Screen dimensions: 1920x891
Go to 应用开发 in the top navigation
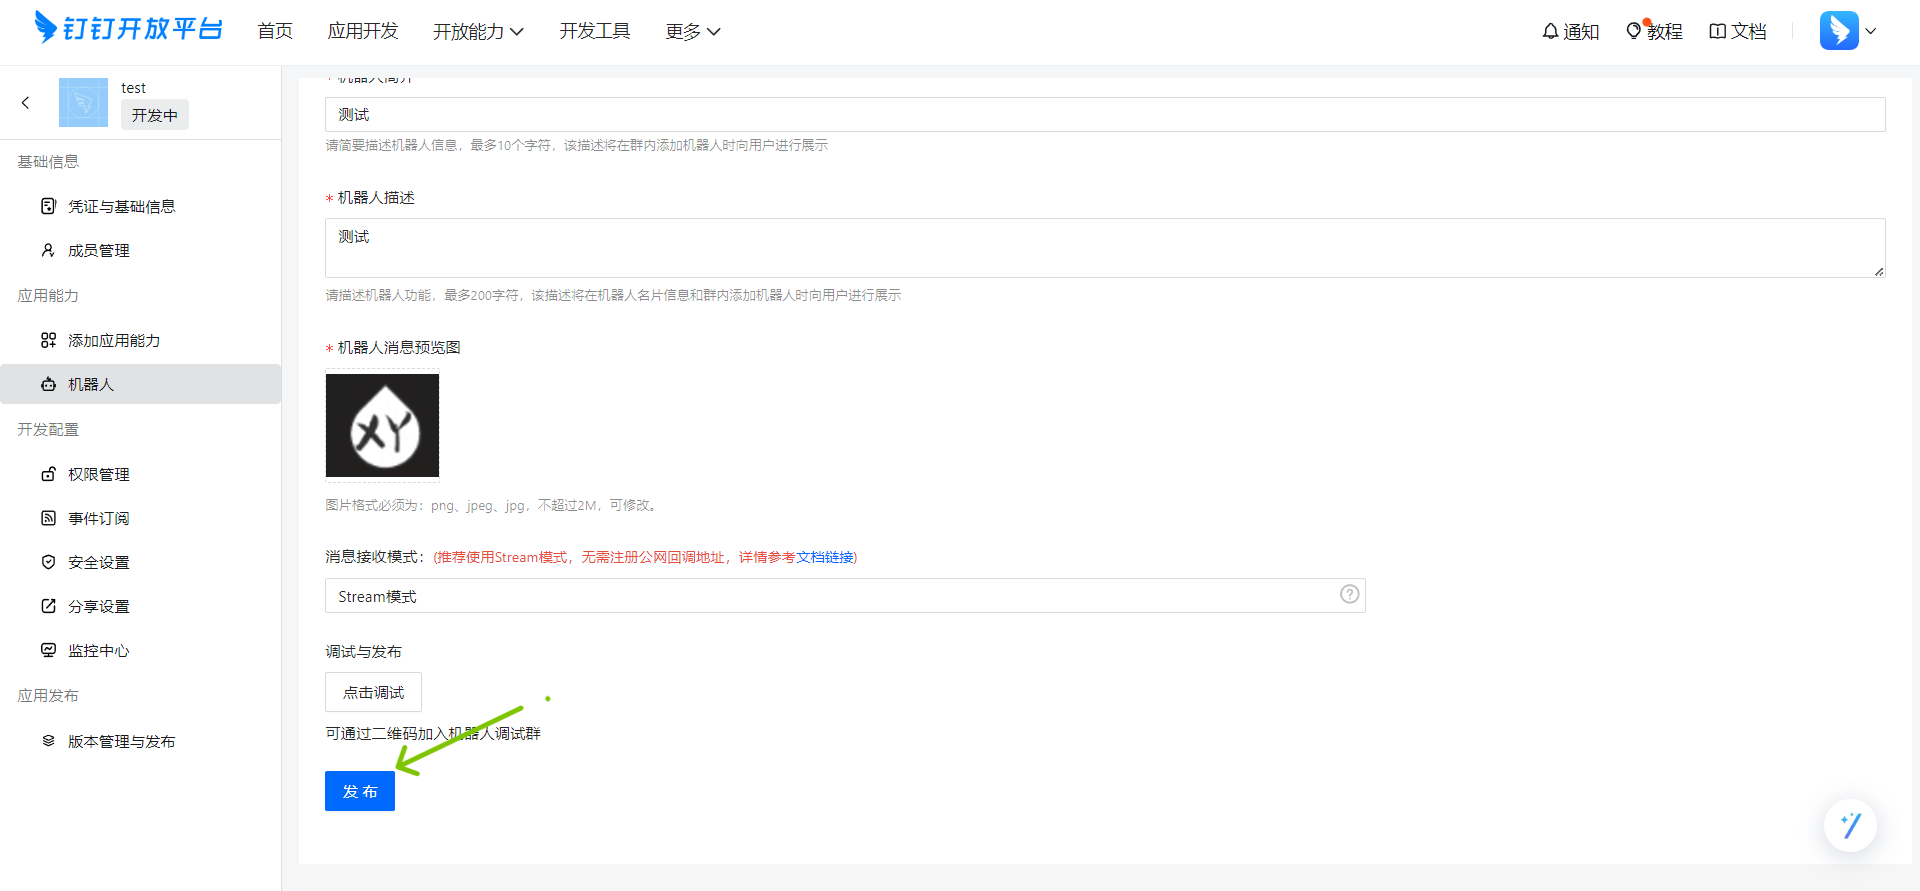363,32
